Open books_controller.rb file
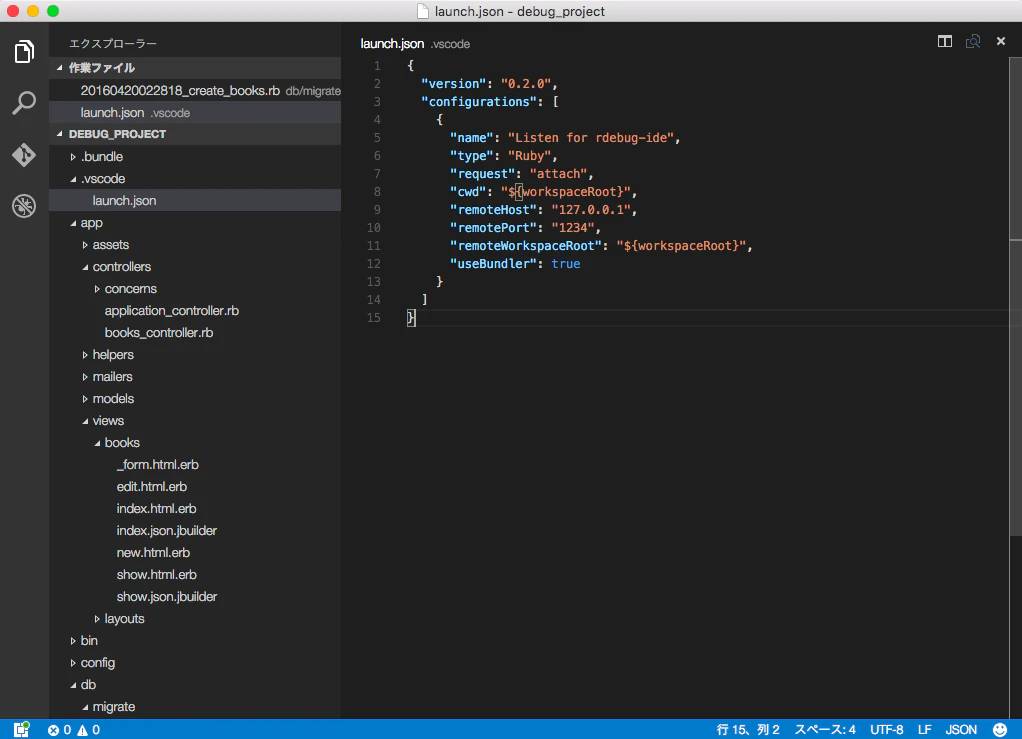 pyautogui.click(x=159, y=333)
